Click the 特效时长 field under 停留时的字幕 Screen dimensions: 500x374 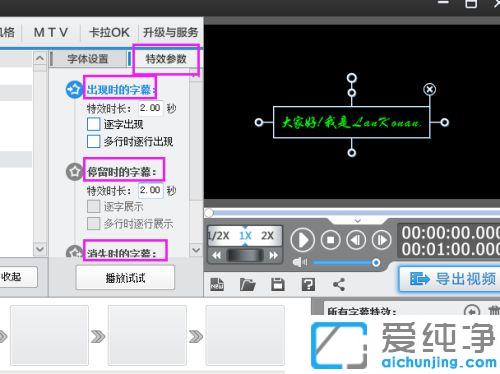click(150, 190)
